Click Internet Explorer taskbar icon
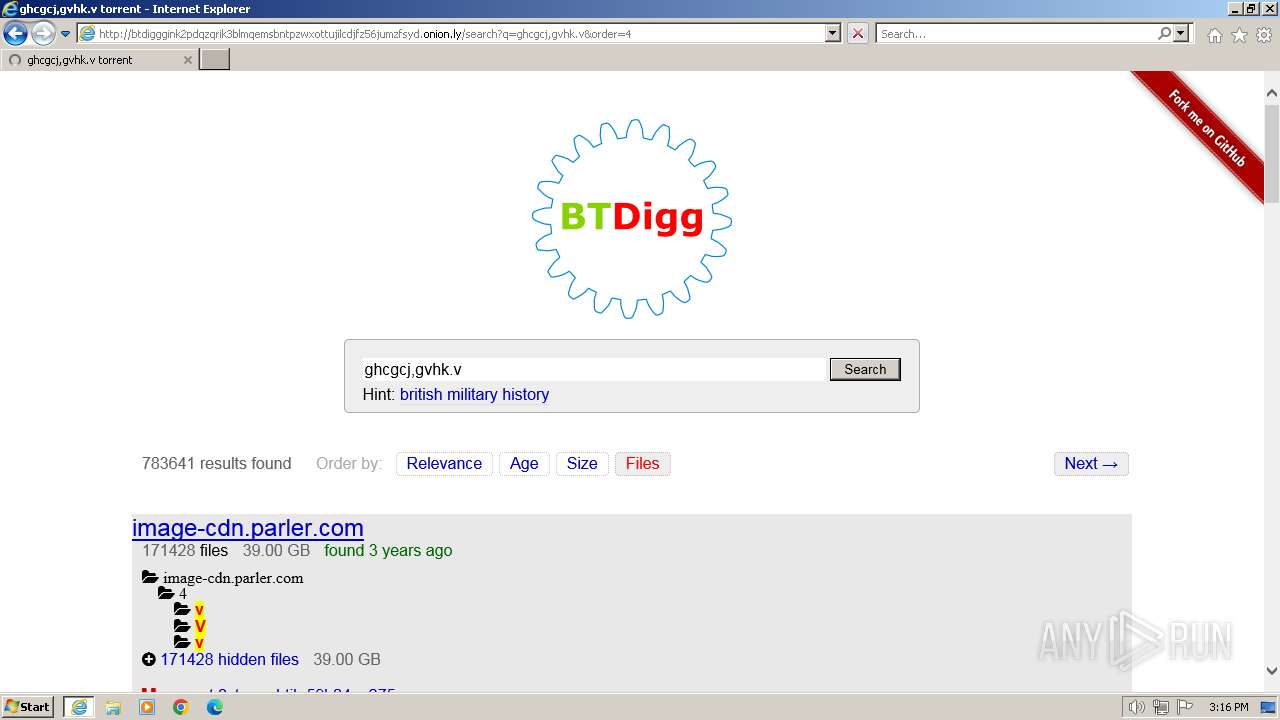Image resolution: width=1280 pixels, height=720 pixels. click(79, 707)
